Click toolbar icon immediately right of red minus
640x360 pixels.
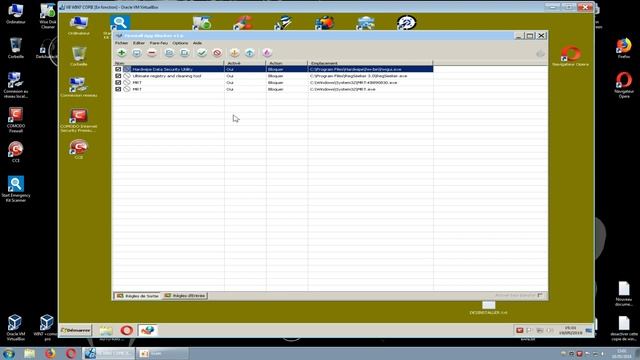tap(169, 53)
